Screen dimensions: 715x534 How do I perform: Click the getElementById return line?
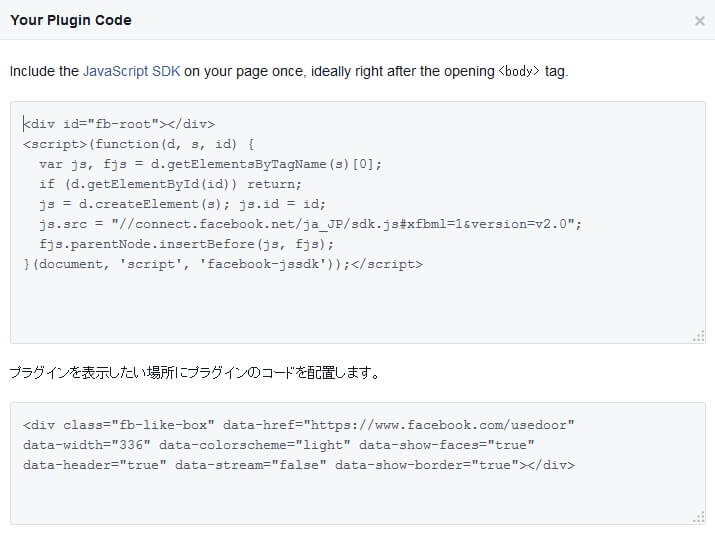[171, 184]
